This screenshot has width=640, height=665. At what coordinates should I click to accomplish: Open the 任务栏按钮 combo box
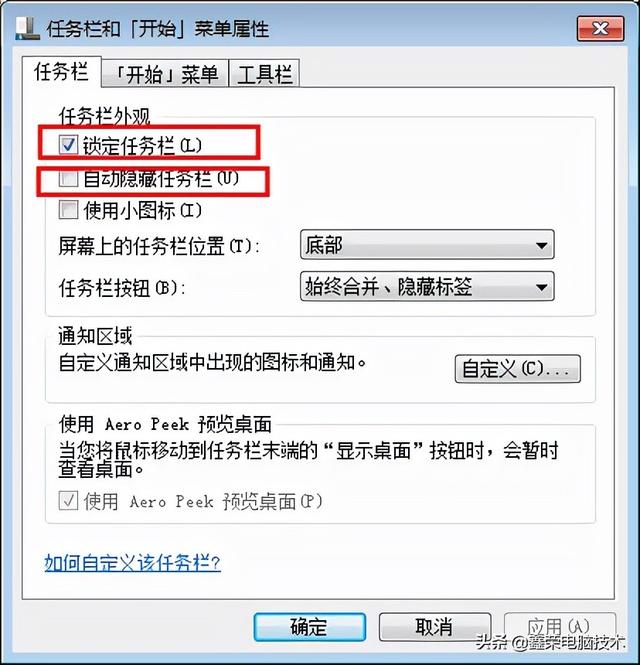coord(427,287)
